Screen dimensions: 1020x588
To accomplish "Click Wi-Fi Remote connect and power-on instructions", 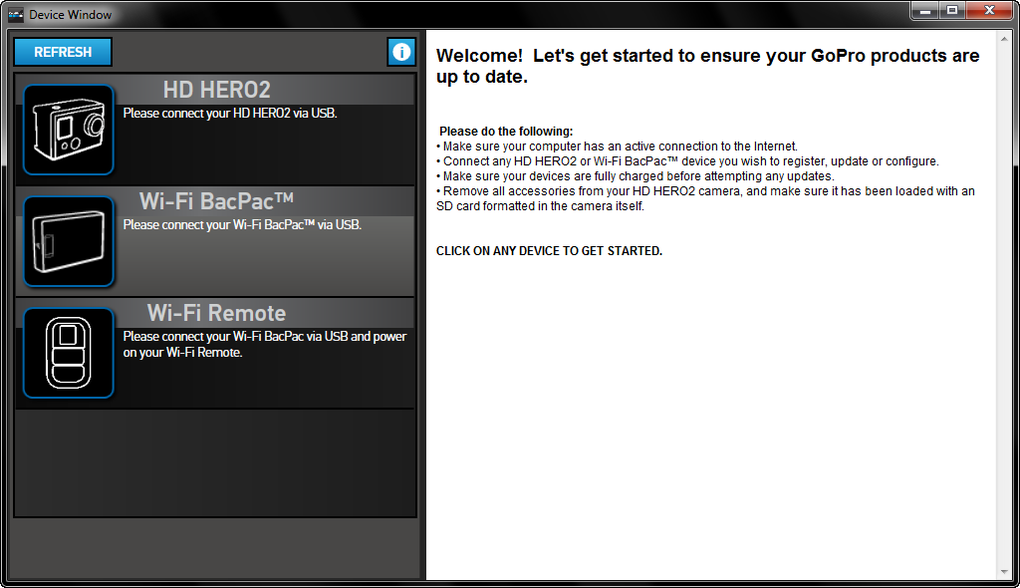I will (x=265, y=344).
